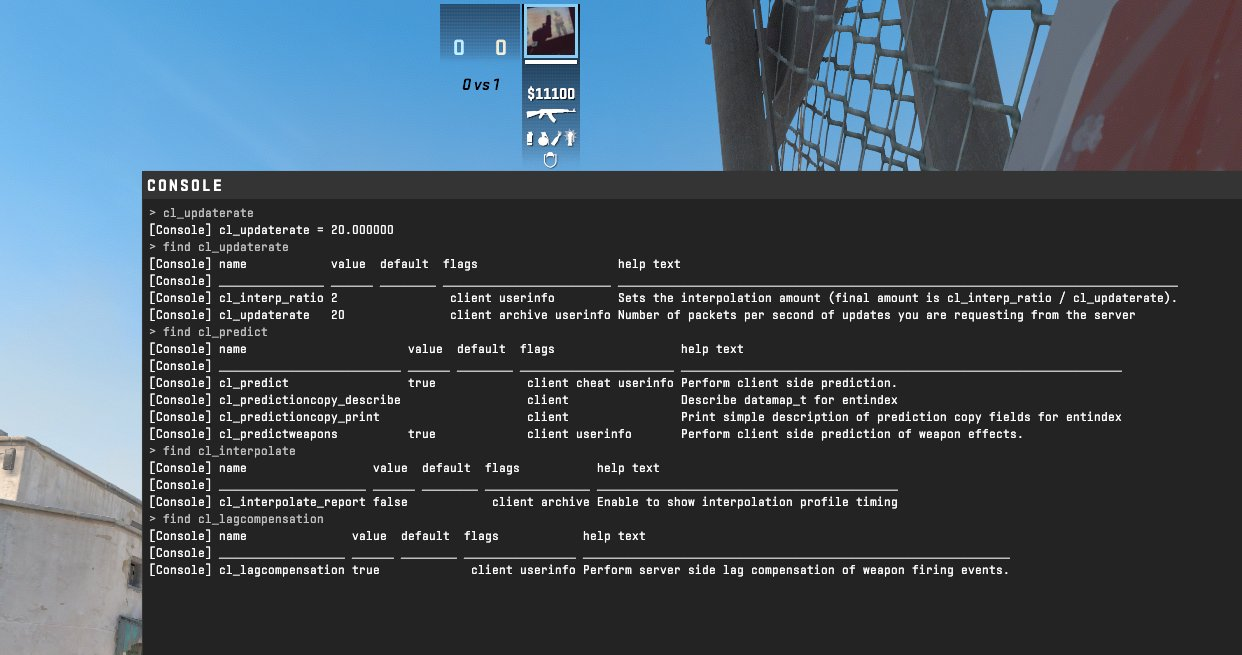Click the smoke grenade icon in HUD
The width and height of the screenshot is (1242, 655).
530,138
